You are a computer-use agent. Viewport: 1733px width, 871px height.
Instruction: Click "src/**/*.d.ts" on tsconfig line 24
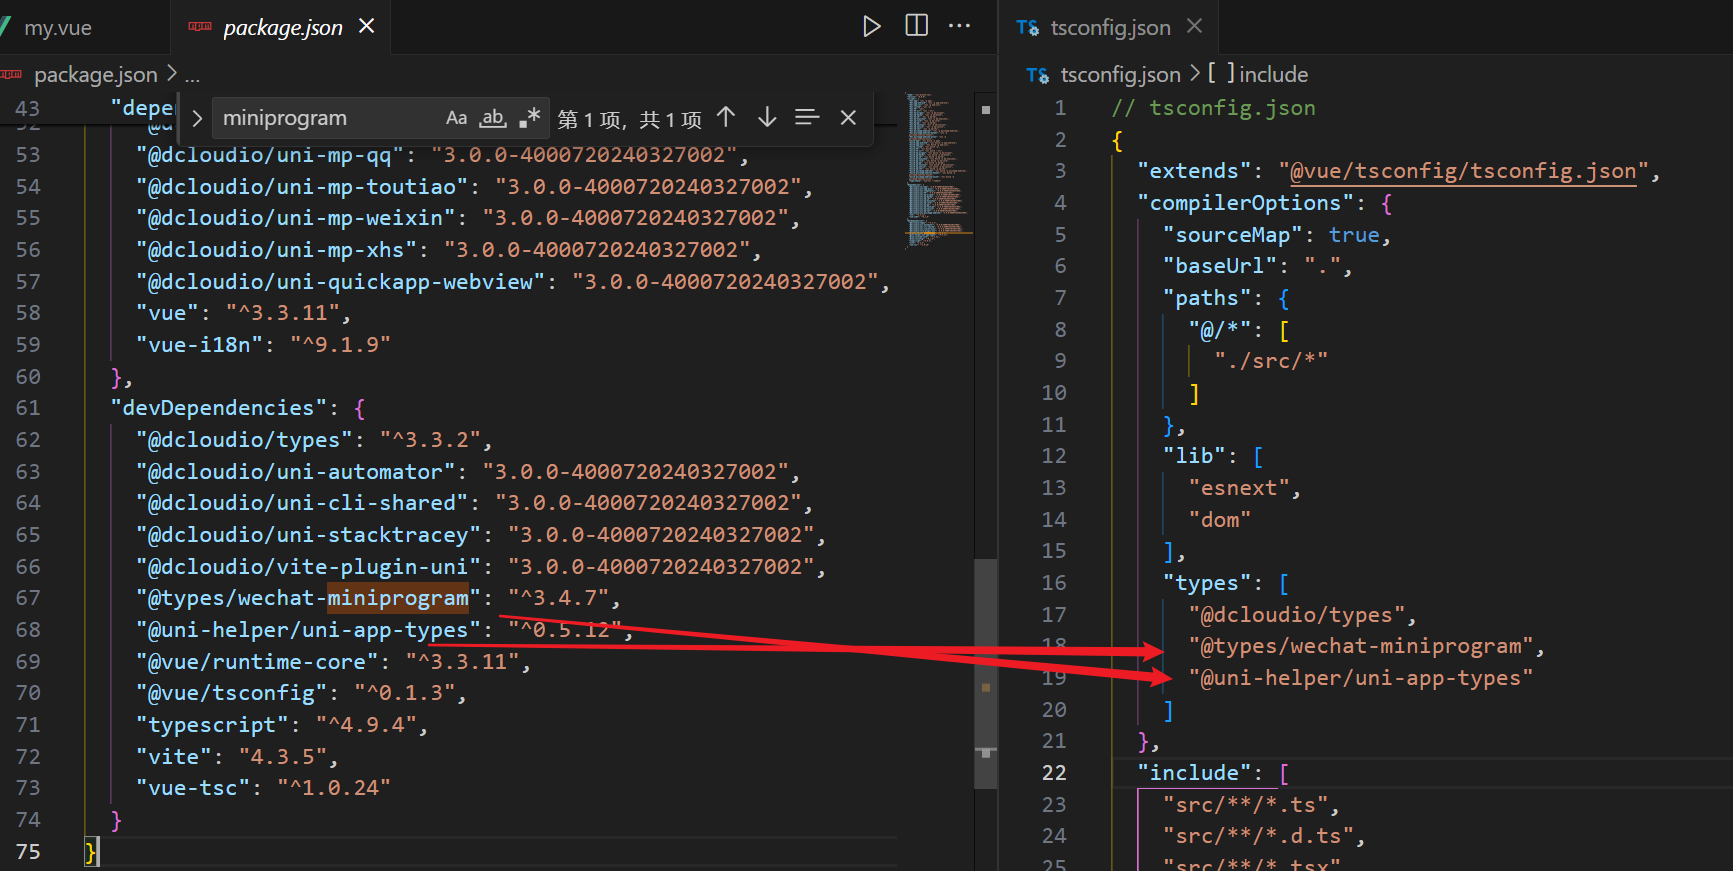pyautogui.click(x=1258, y=836)
